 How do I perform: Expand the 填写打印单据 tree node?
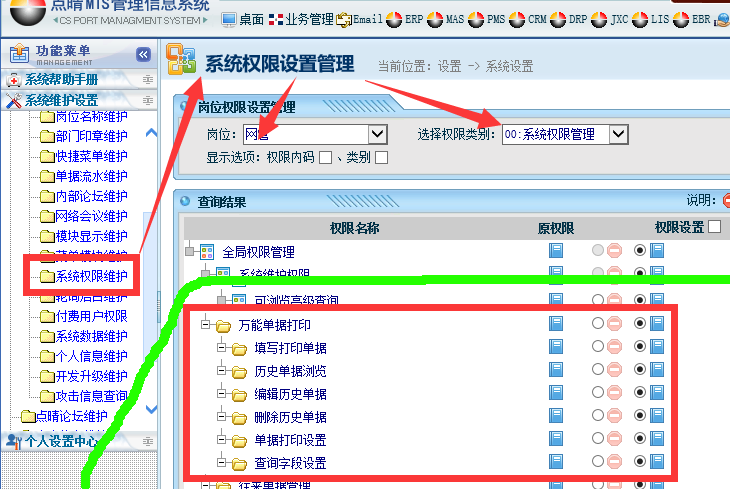tap(222, 347)
